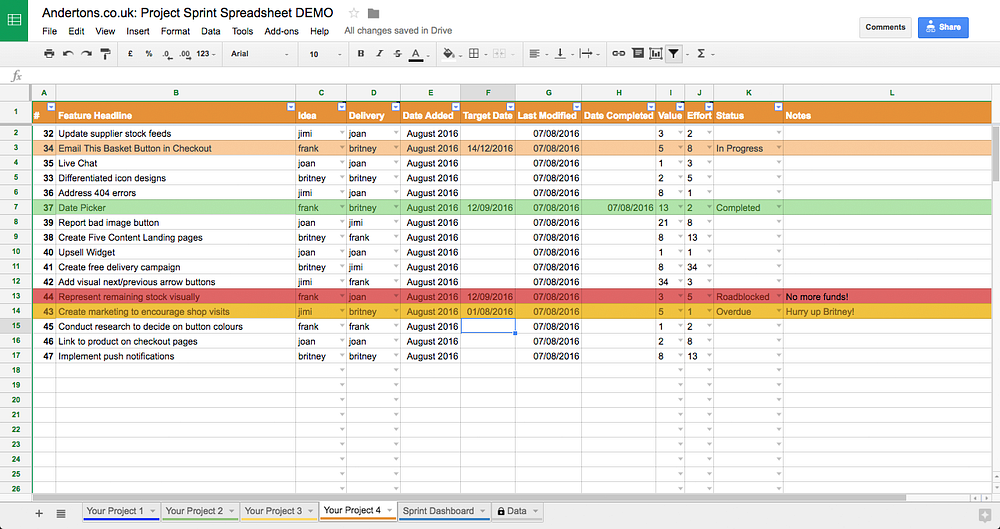Open the File menu
This screenshot has width=1000, height=529.
coord(49,31)
